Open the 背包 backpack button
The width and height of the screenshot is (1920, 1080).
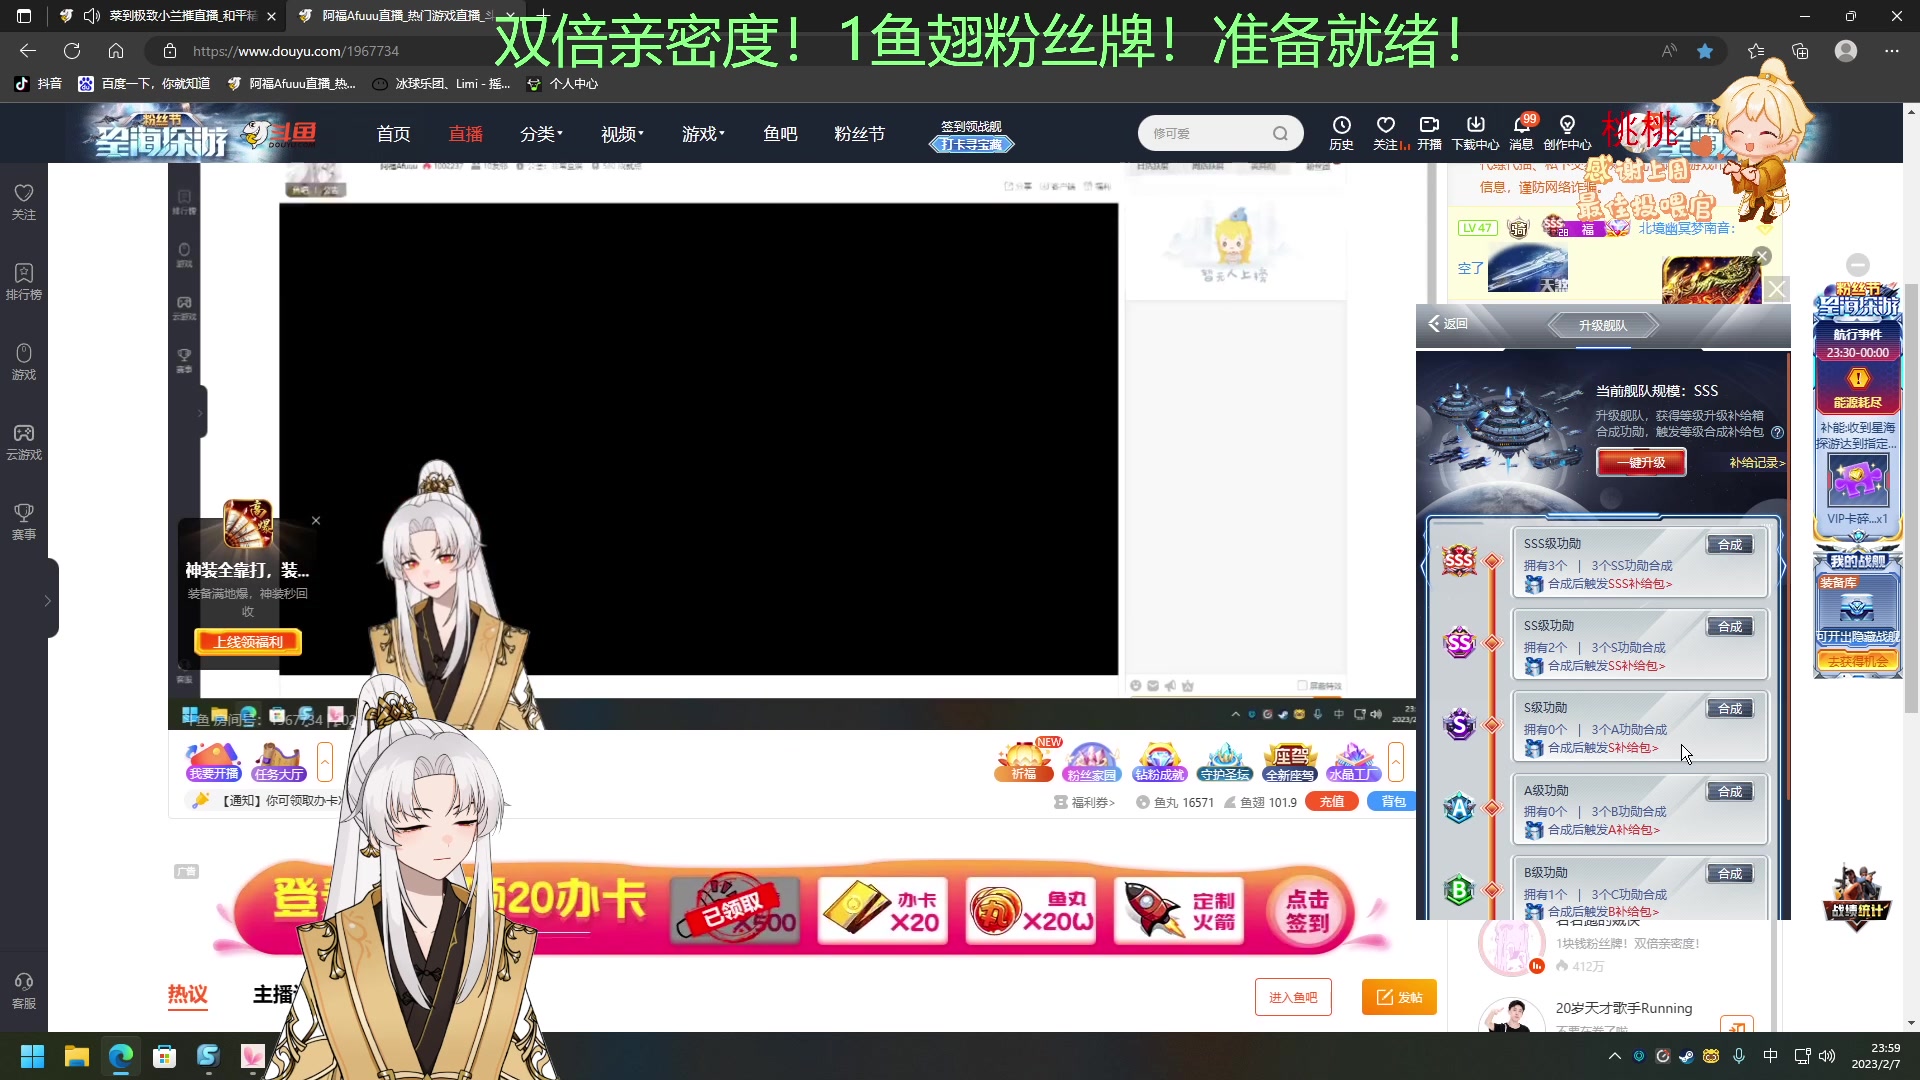[1393, 802]
